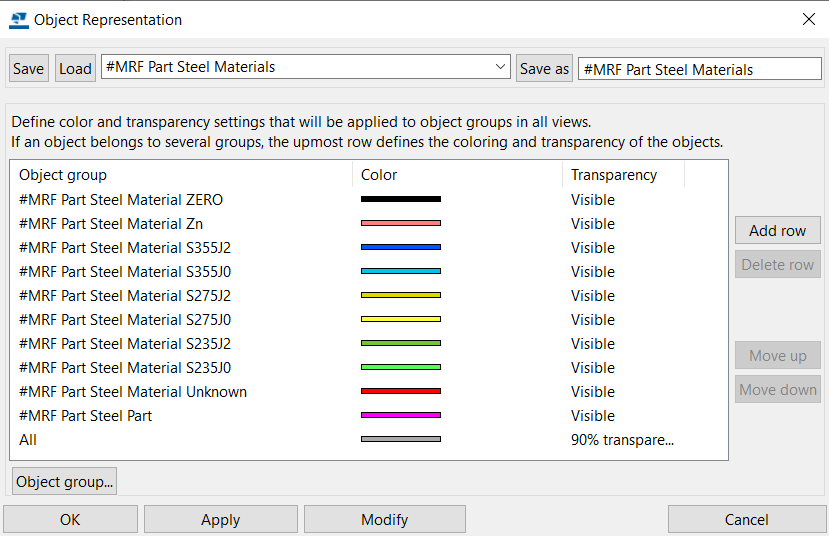Click the Load button

[75, 68]
